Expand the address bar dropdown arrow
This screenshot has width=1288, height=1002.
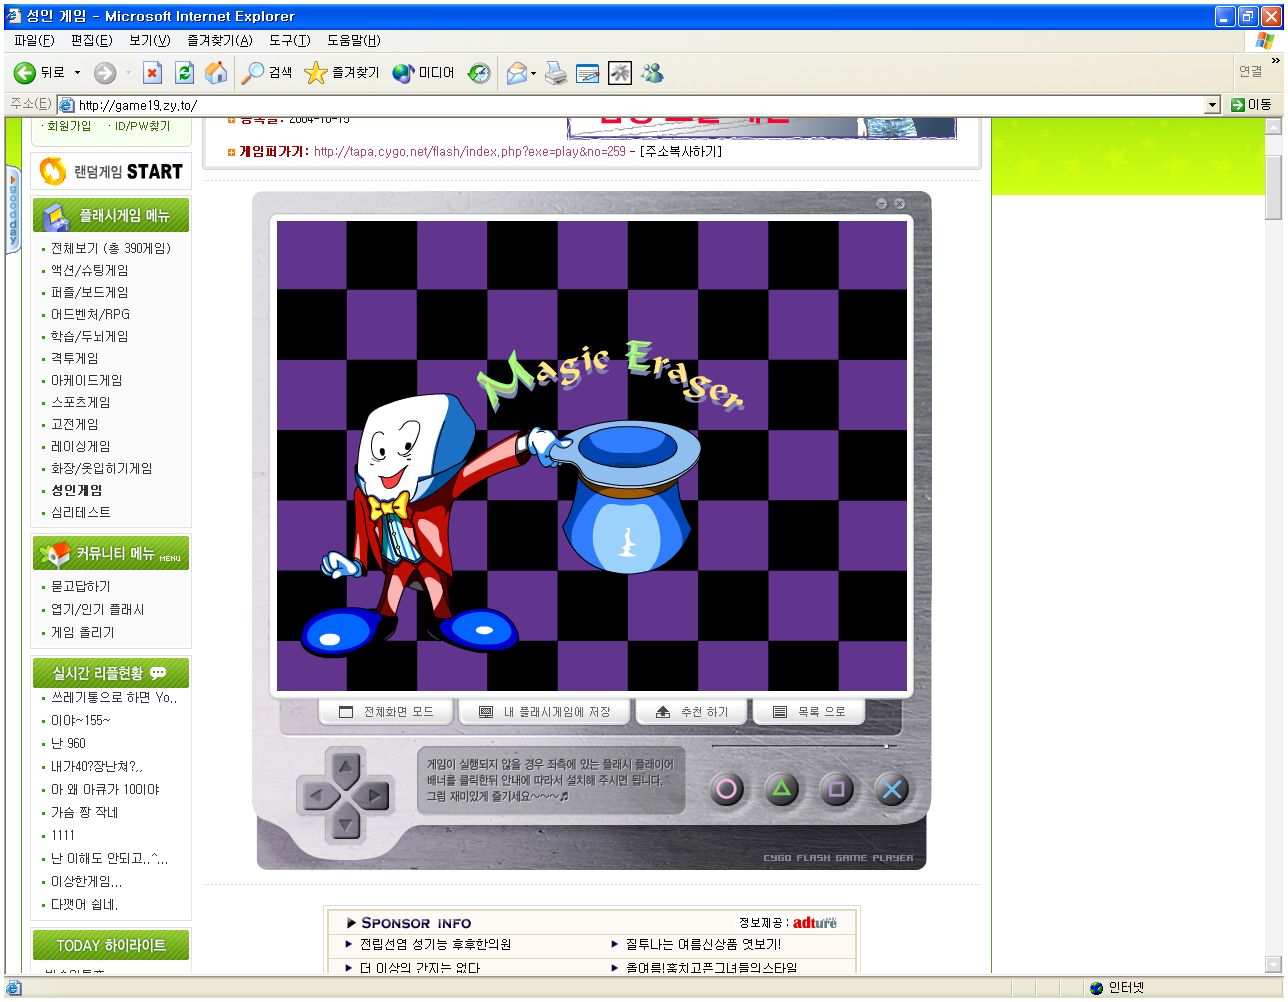pos(1213,105)
